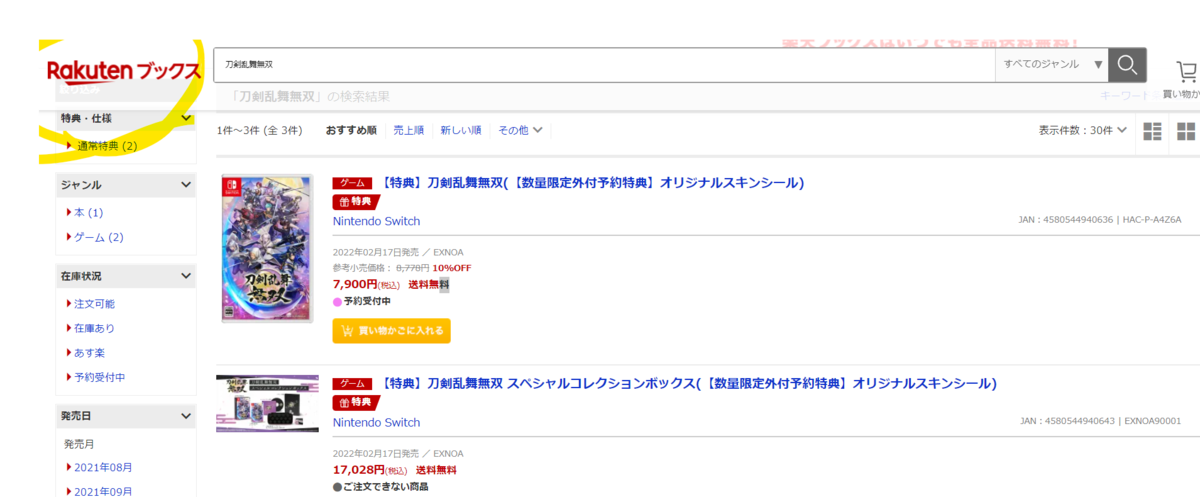
Task: Click Nintendo Switch link for first product
Action: pos(376,221)
